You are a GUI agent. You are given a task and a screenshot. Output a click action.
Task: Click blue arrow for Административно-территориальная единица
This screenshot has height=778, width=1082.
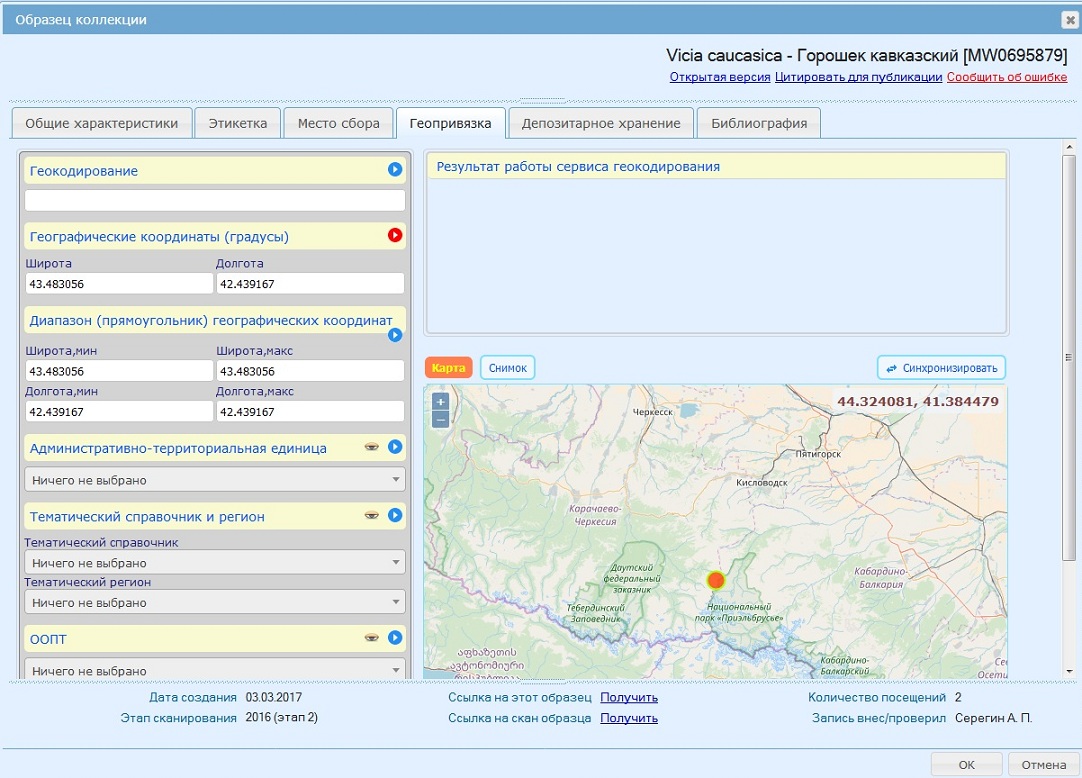pos(395,448)
